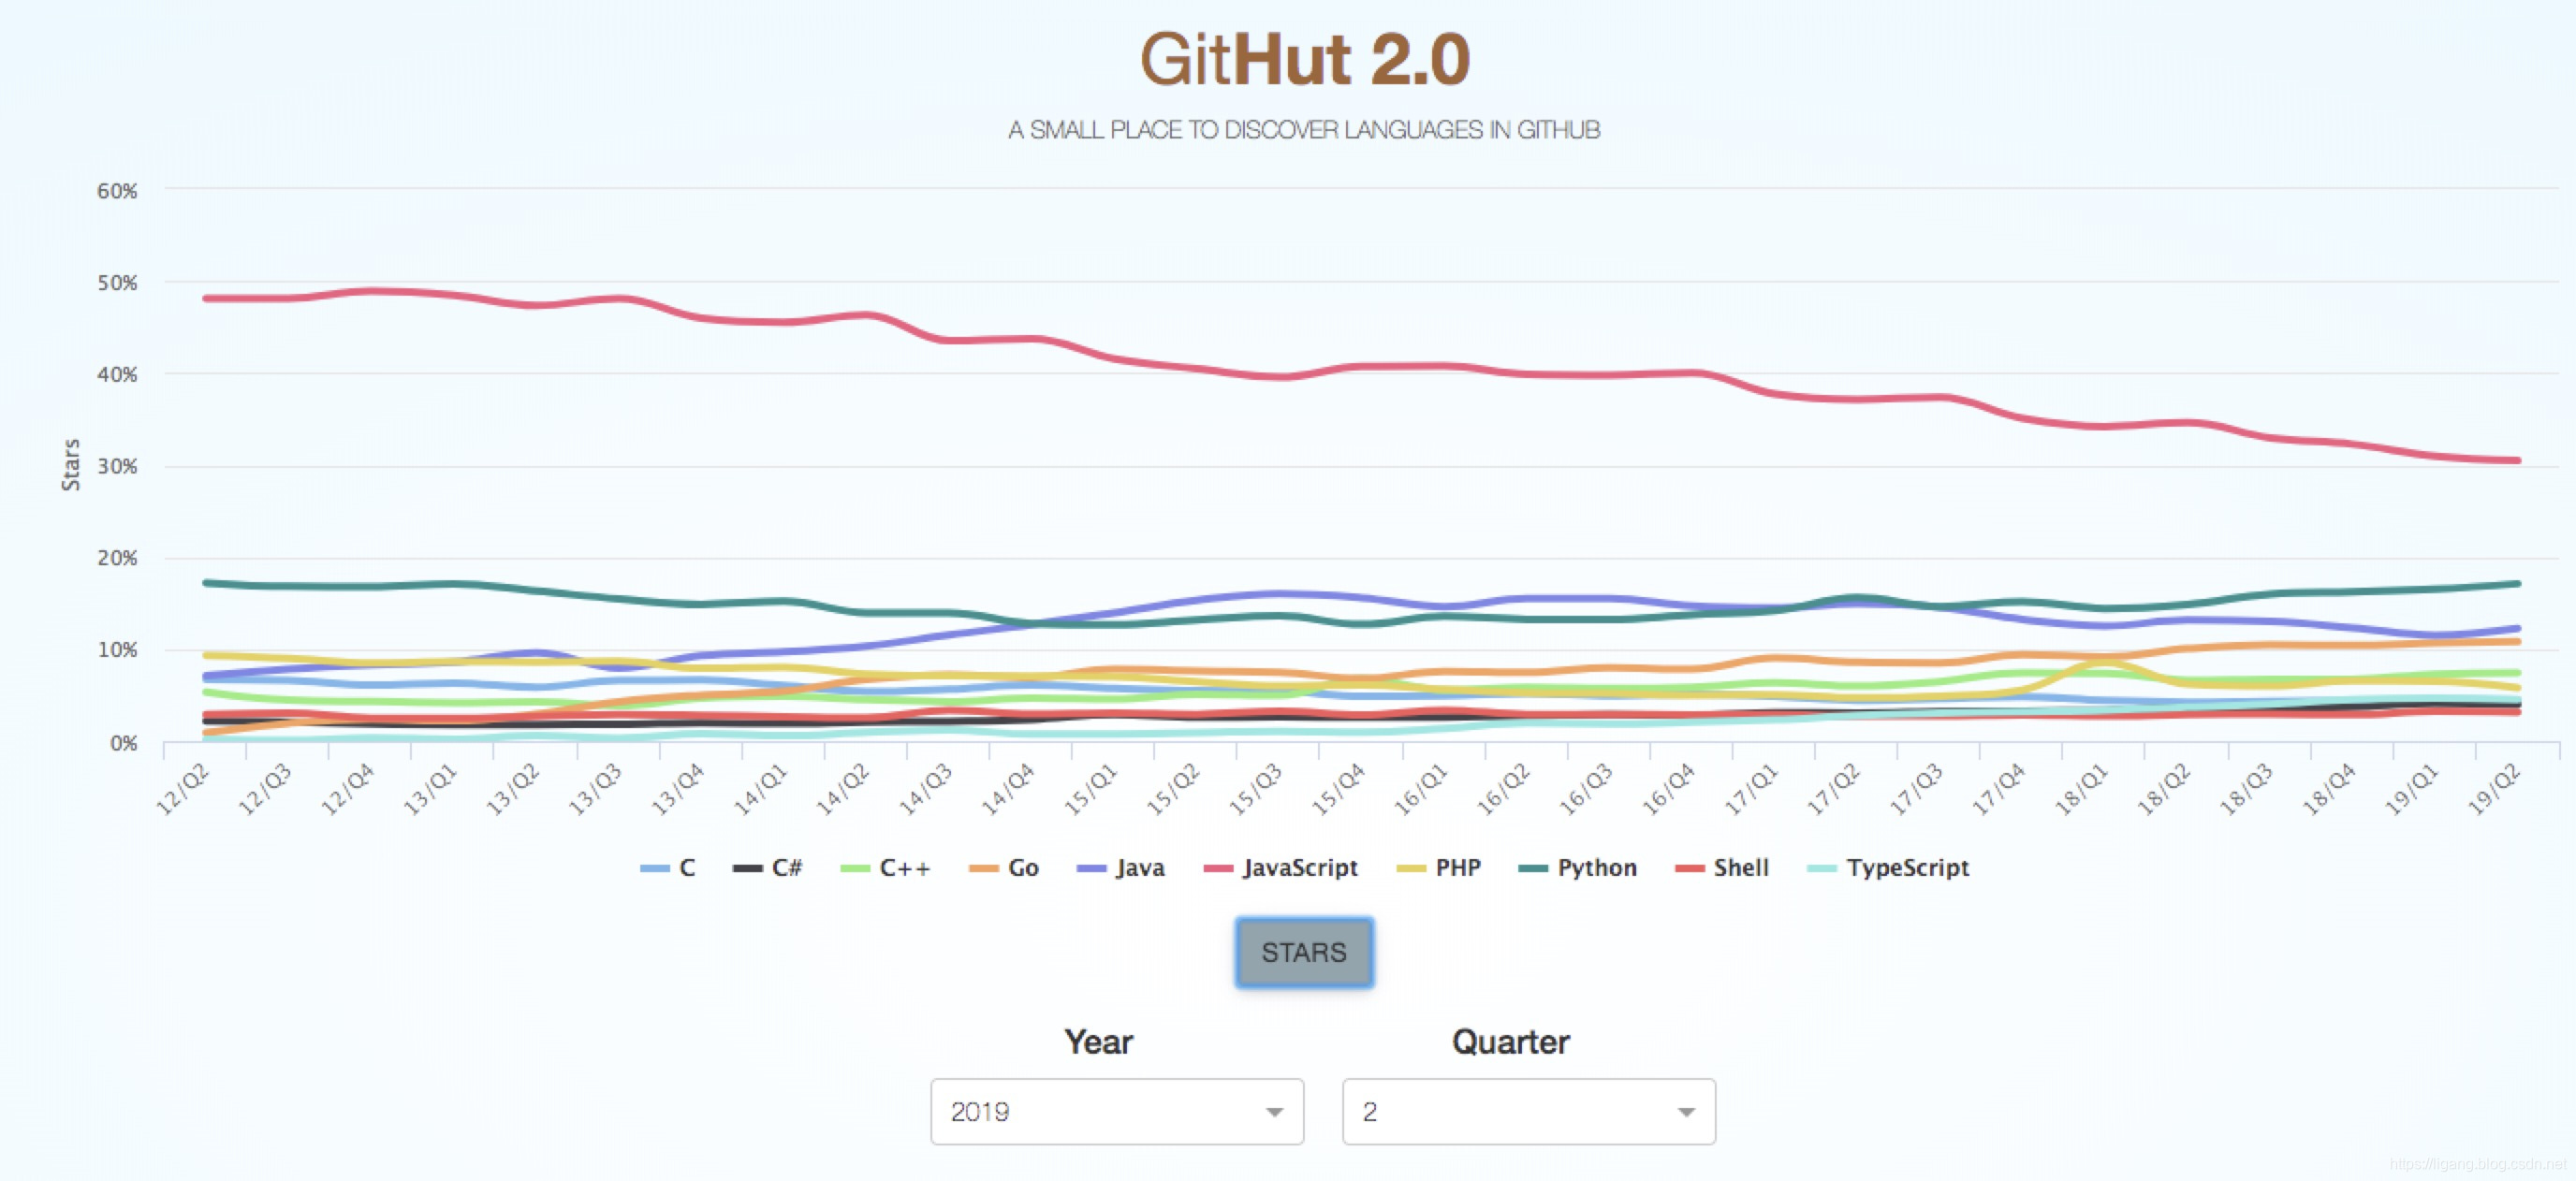Toggle the PHP legend entry
The image size is (2576, 1181).
(x=1439, y=868)
